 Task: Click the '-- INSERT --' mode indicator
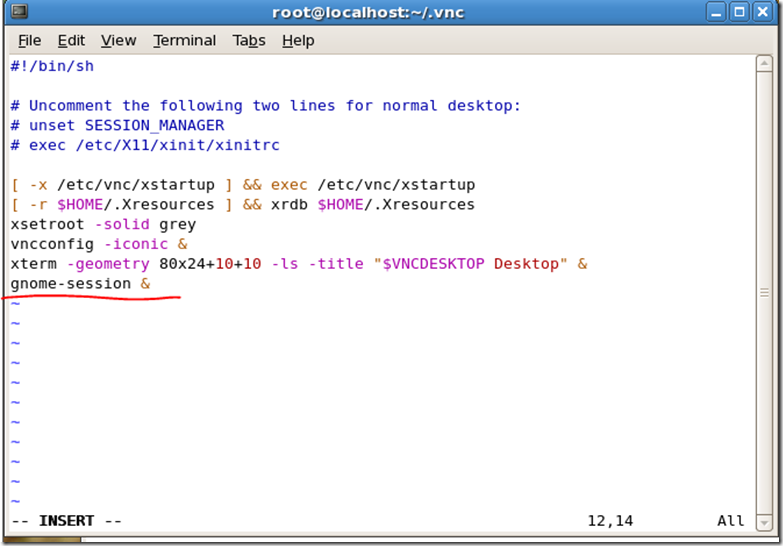coord(66,521)
